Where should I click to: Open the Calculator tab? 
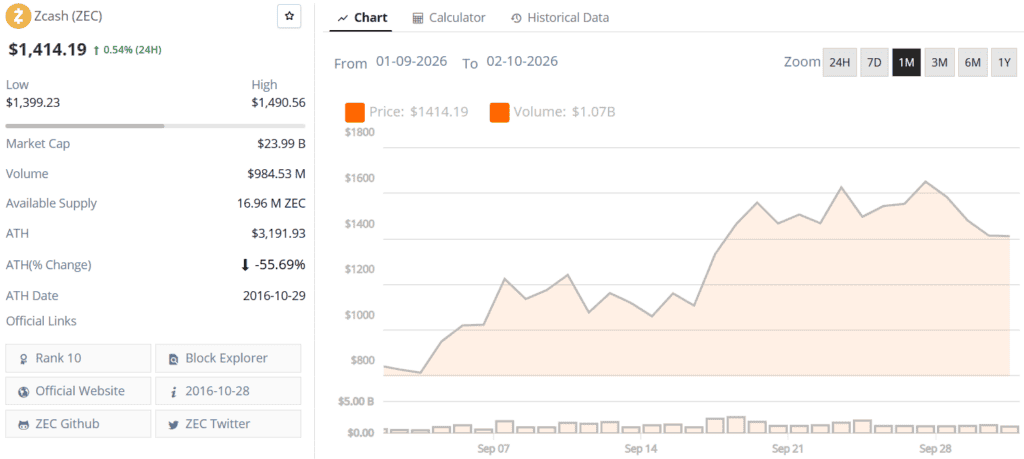pos(449,18)
